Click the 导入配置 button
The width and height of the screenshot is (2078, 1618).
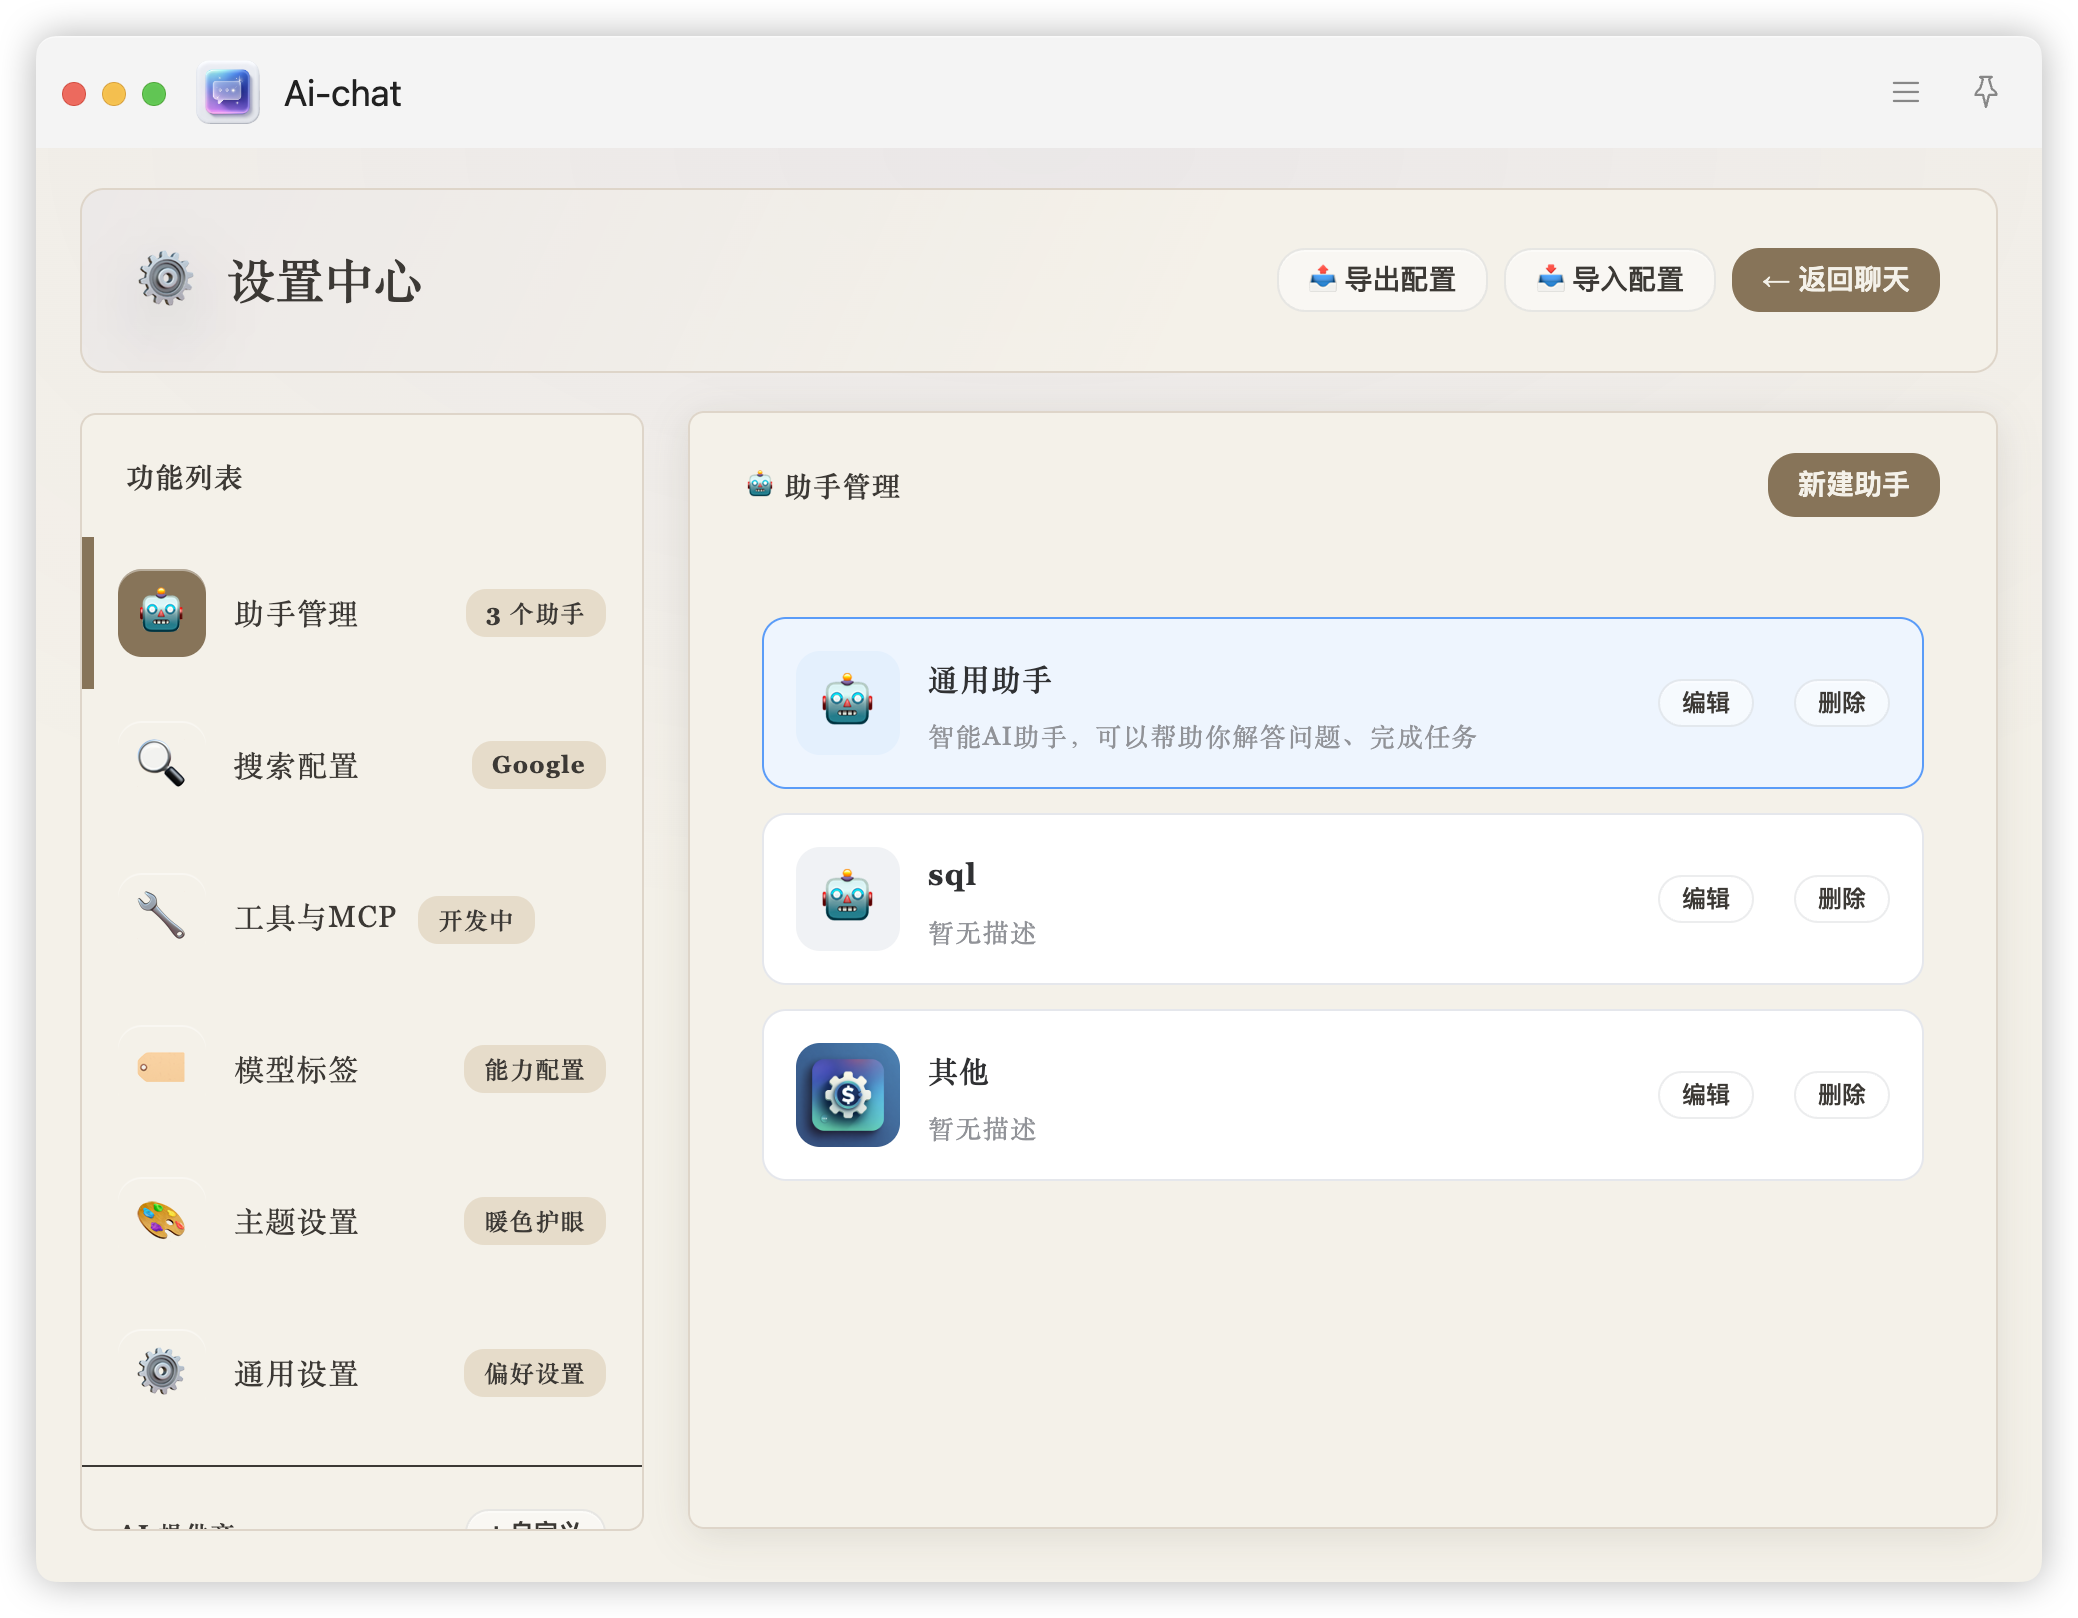point(1609,280)
